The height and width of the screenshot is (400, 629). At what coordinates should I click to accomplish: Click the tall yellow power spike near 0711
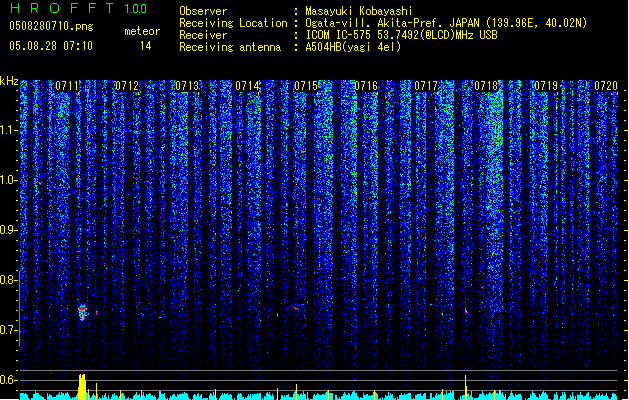82,387
